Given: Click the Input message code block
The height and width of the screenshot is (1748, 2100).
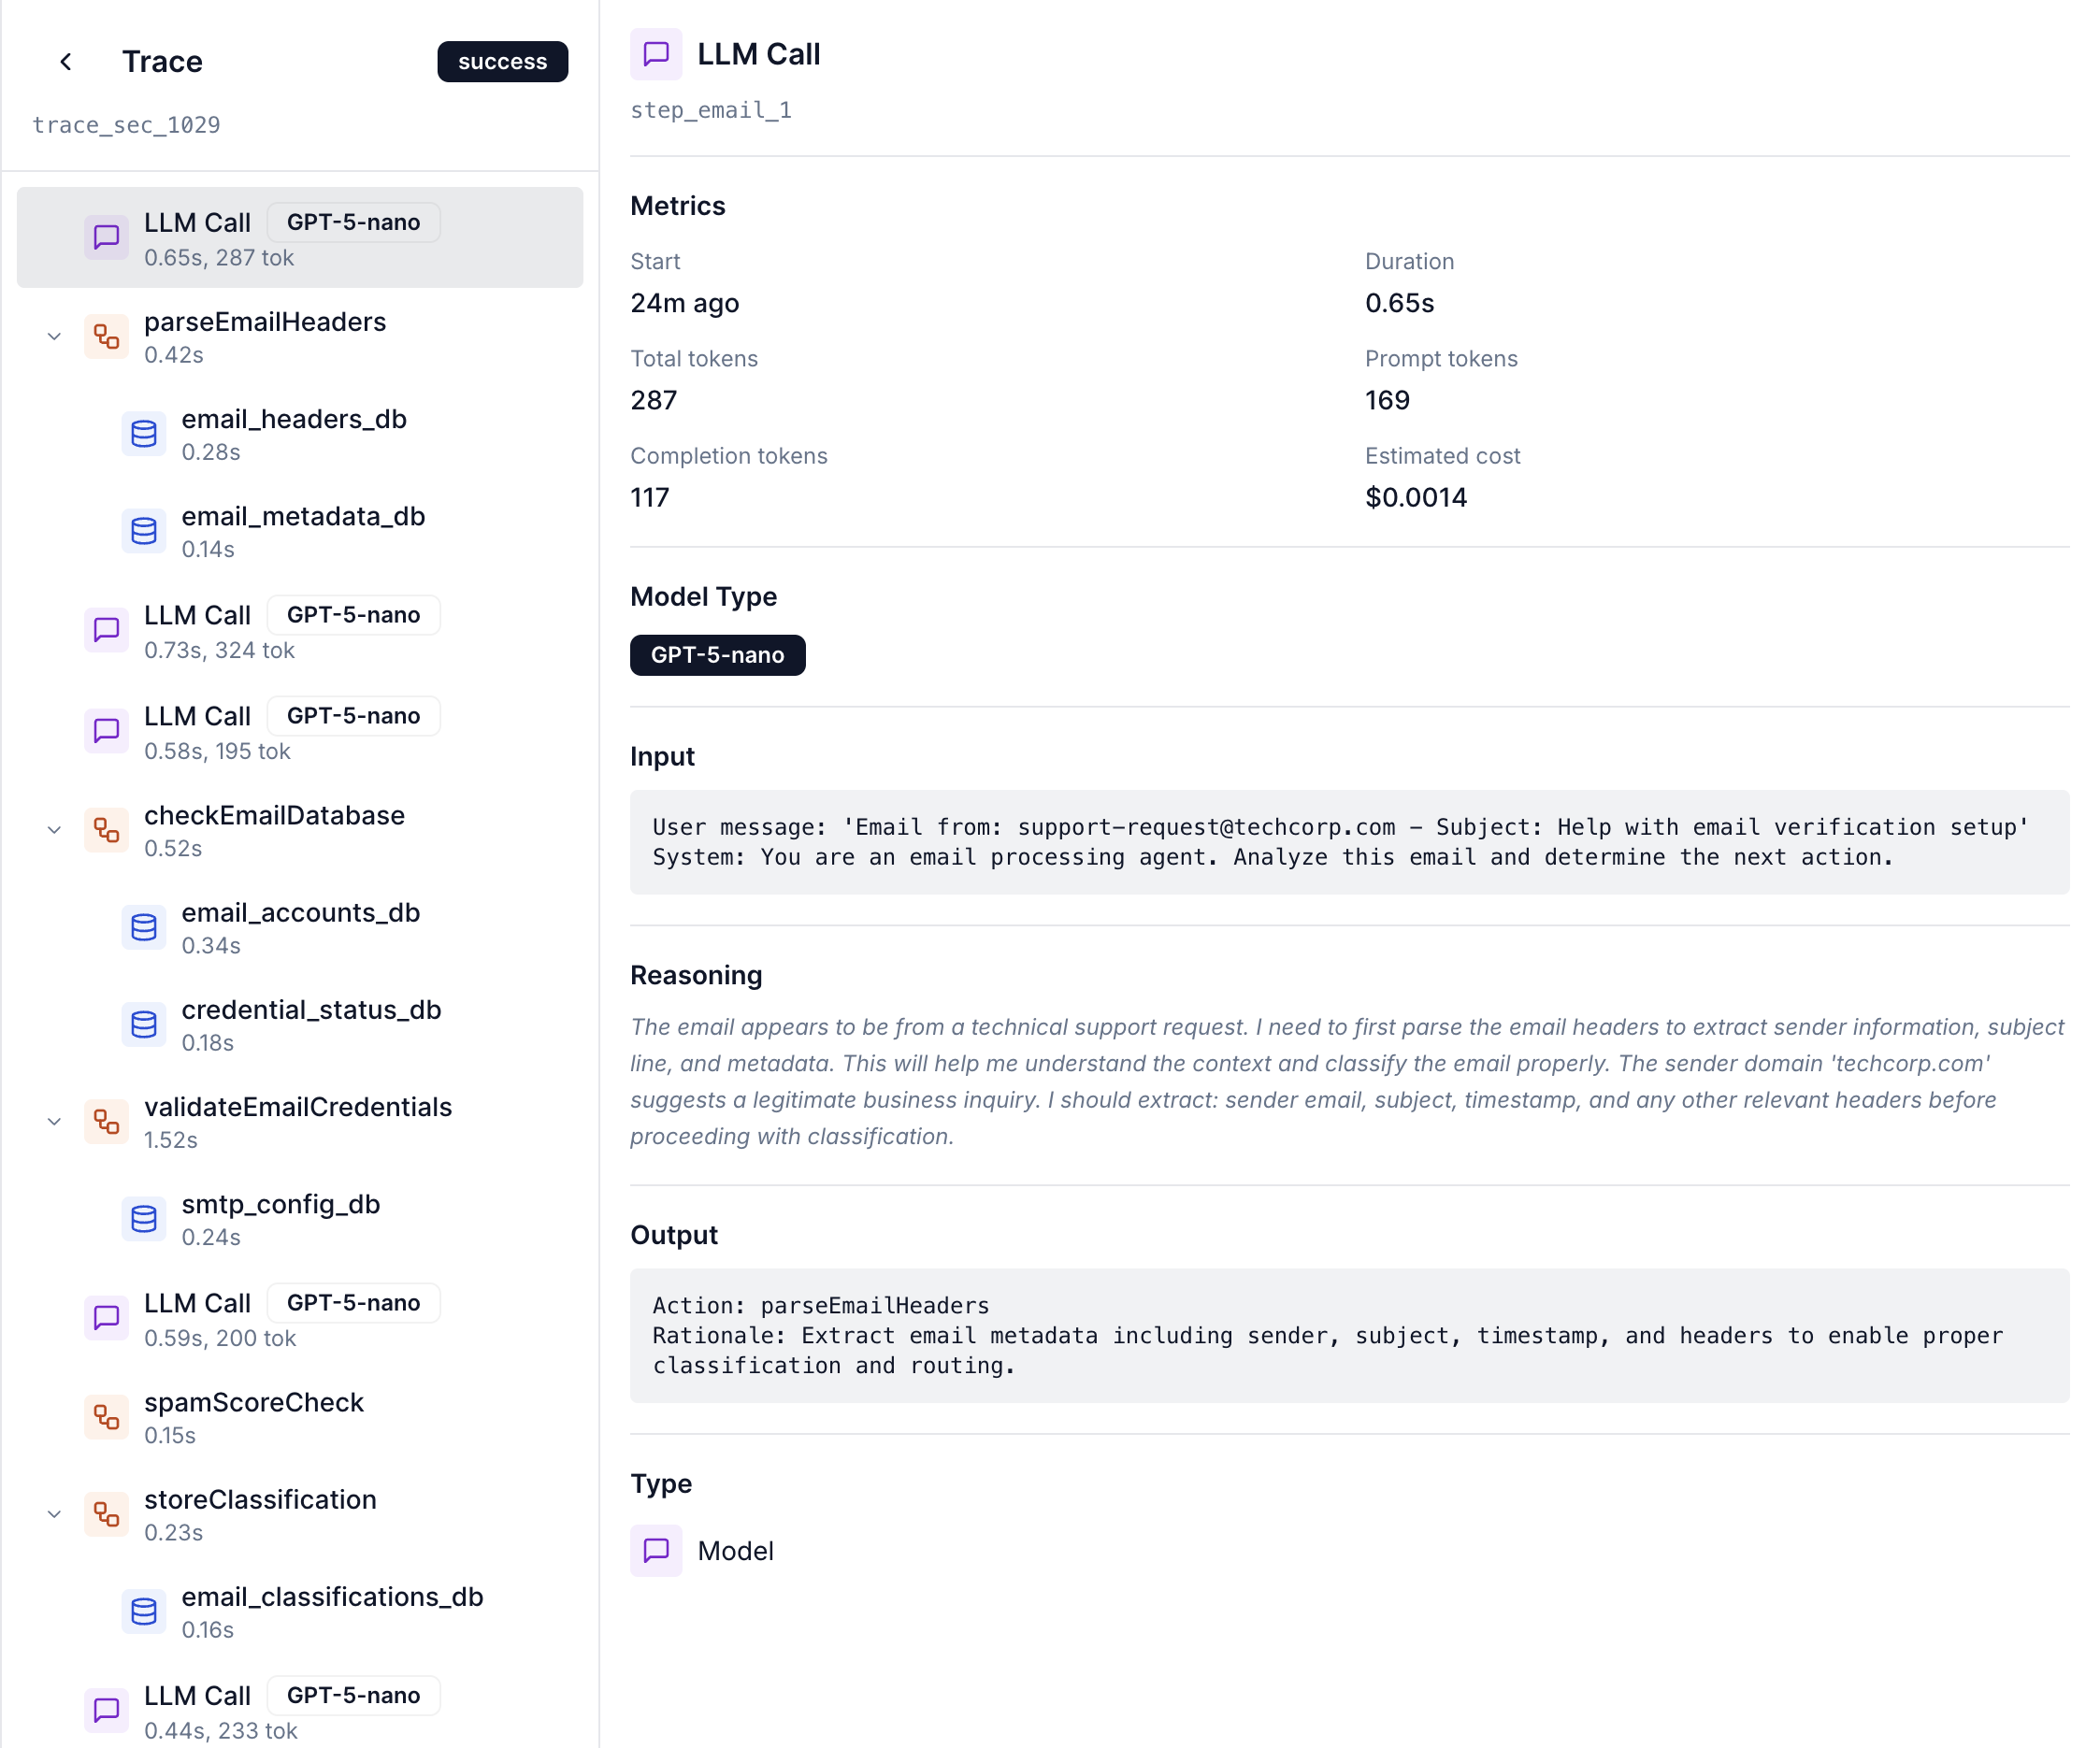Looking at the screenshot, I should coord(1348,842).
